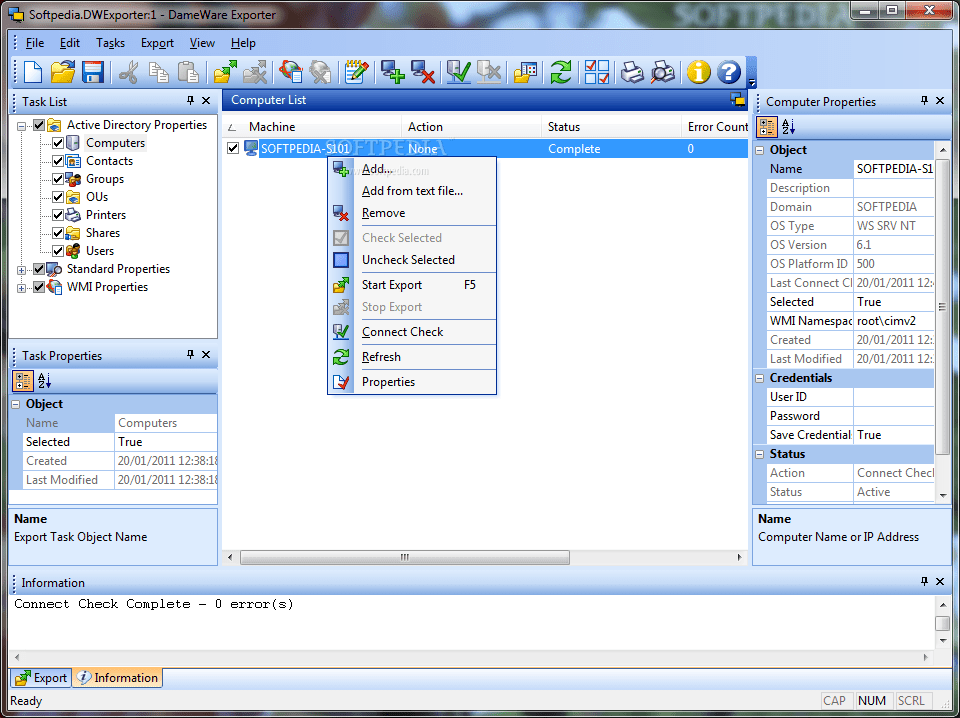Screen dimensions: 960x718
Task: Click the Paste clipboard toolbar icon
Action: 188,72
